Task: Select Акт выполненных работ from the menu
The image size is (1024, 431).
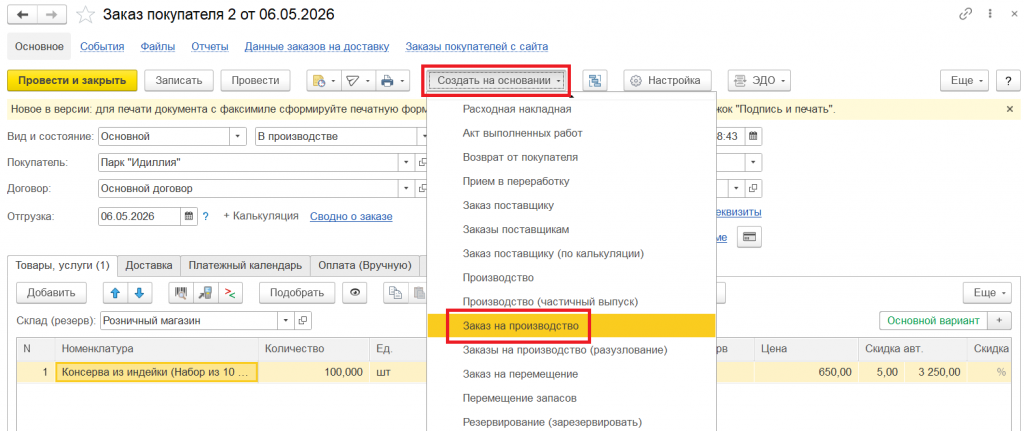Action: [571, 133]
